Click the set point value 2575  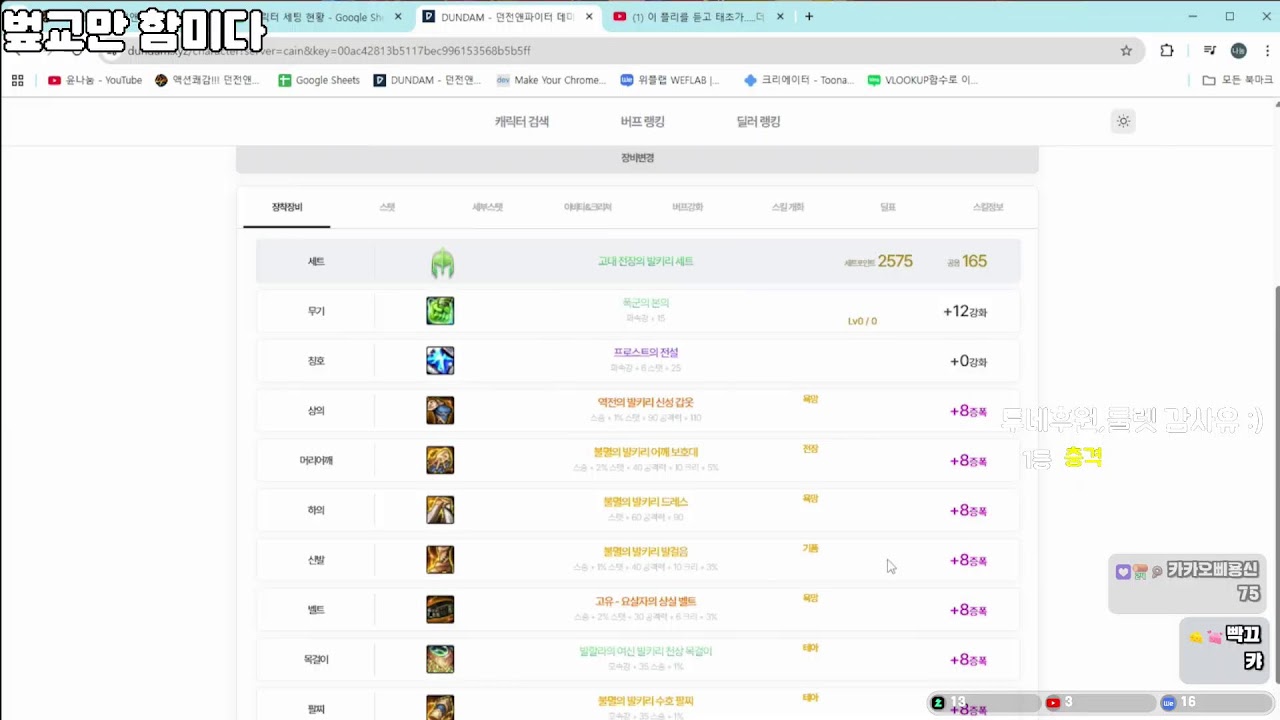coord(895,262)
